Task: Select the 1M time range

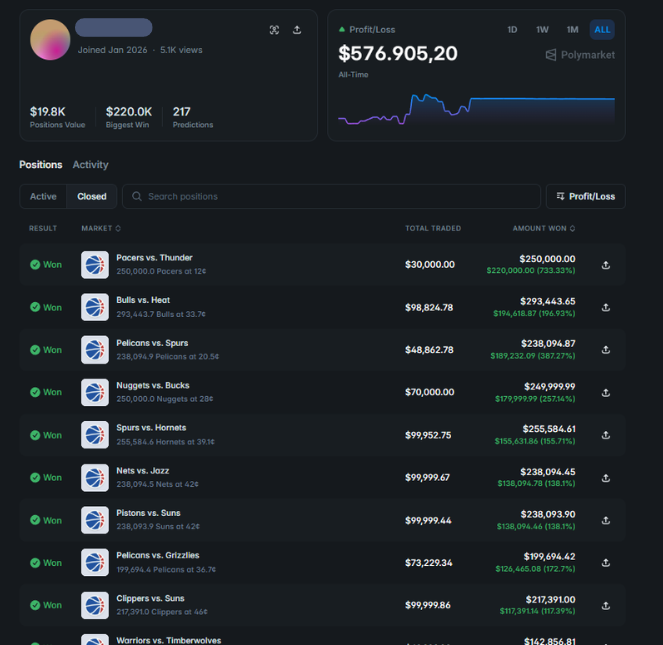Action: [x=572, y=30]
